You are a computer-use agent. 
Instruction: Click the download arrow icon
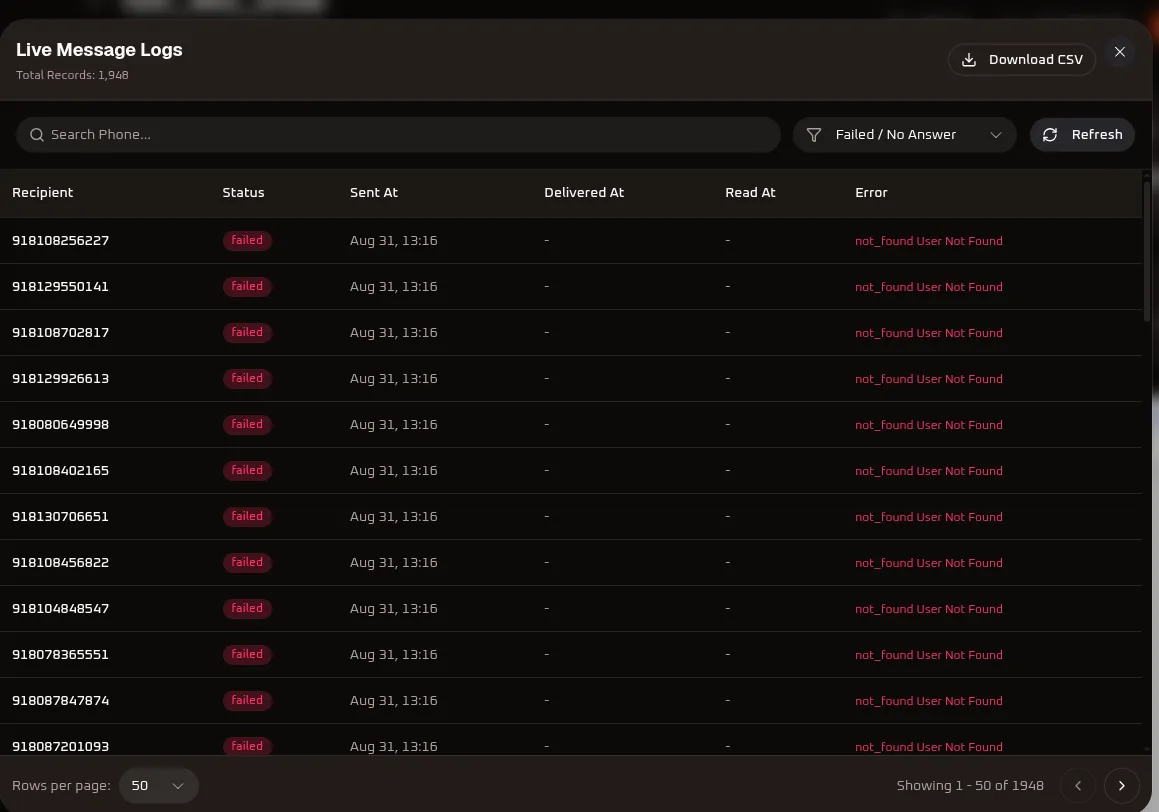point(968,60)
